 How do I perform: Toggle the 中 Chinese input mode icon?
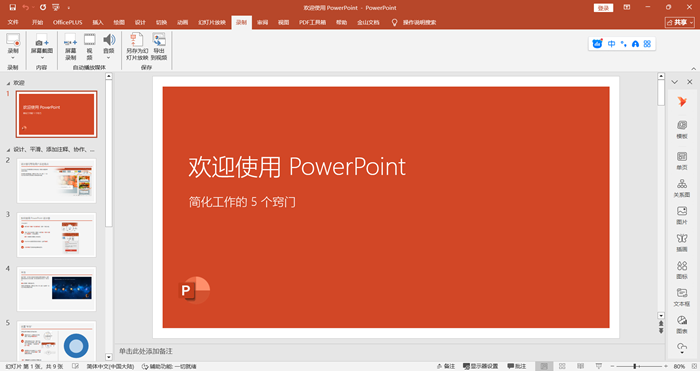pyautogui.click(x=612, y=44)
